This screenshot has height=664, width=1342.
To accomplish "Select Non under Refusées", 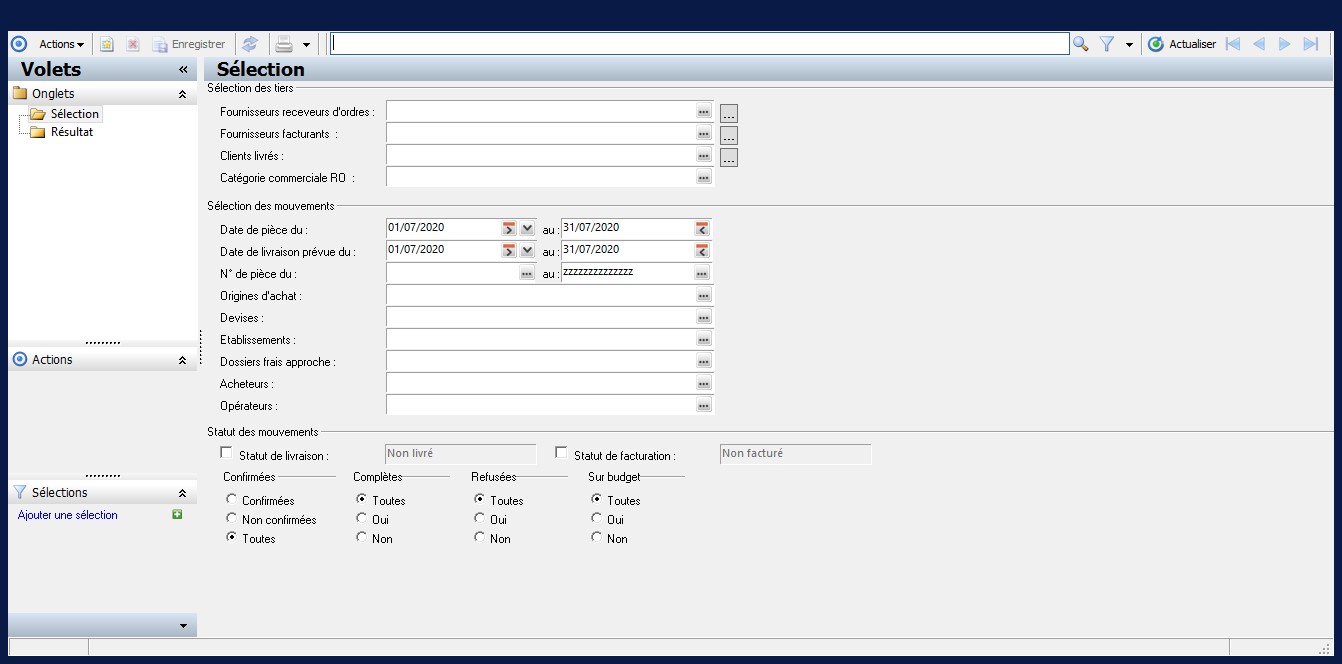I will point(480,537).
